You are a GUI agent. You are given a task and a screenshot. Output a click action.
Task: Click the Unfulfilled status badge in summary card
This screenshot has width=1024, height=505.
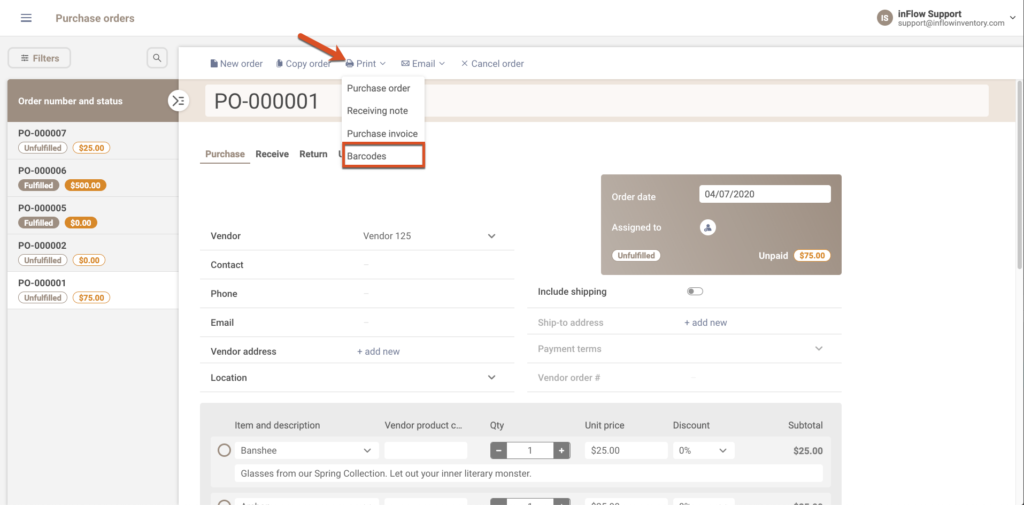click(636, 256)
